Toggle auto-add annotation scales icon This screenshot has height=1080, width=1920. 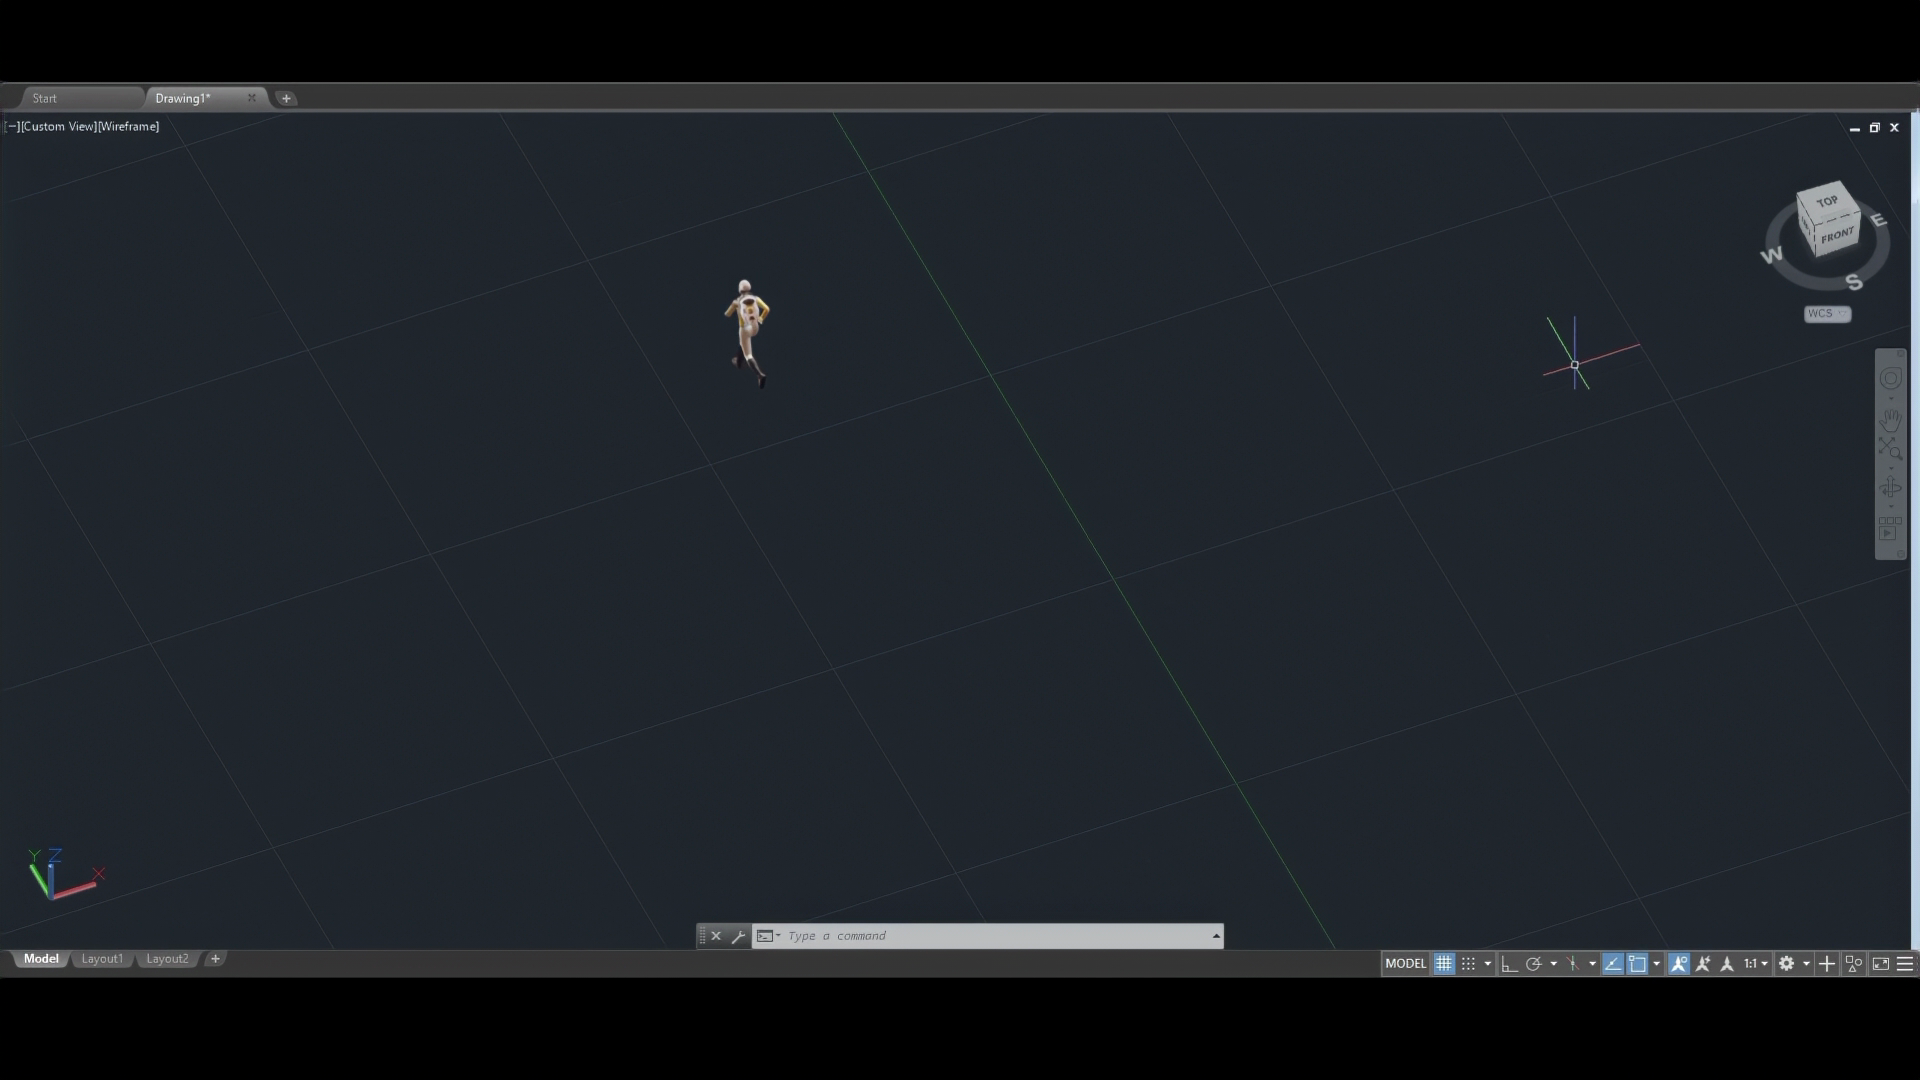pos(1703,964)
